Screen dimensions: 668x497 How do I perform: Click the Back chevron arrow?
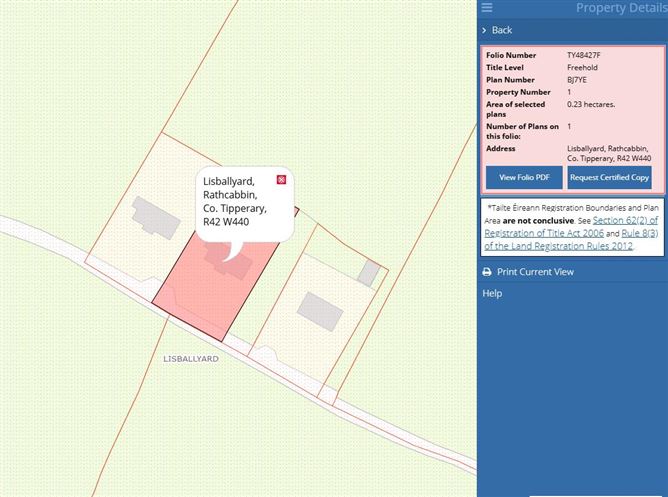click(x=484, y=30)
